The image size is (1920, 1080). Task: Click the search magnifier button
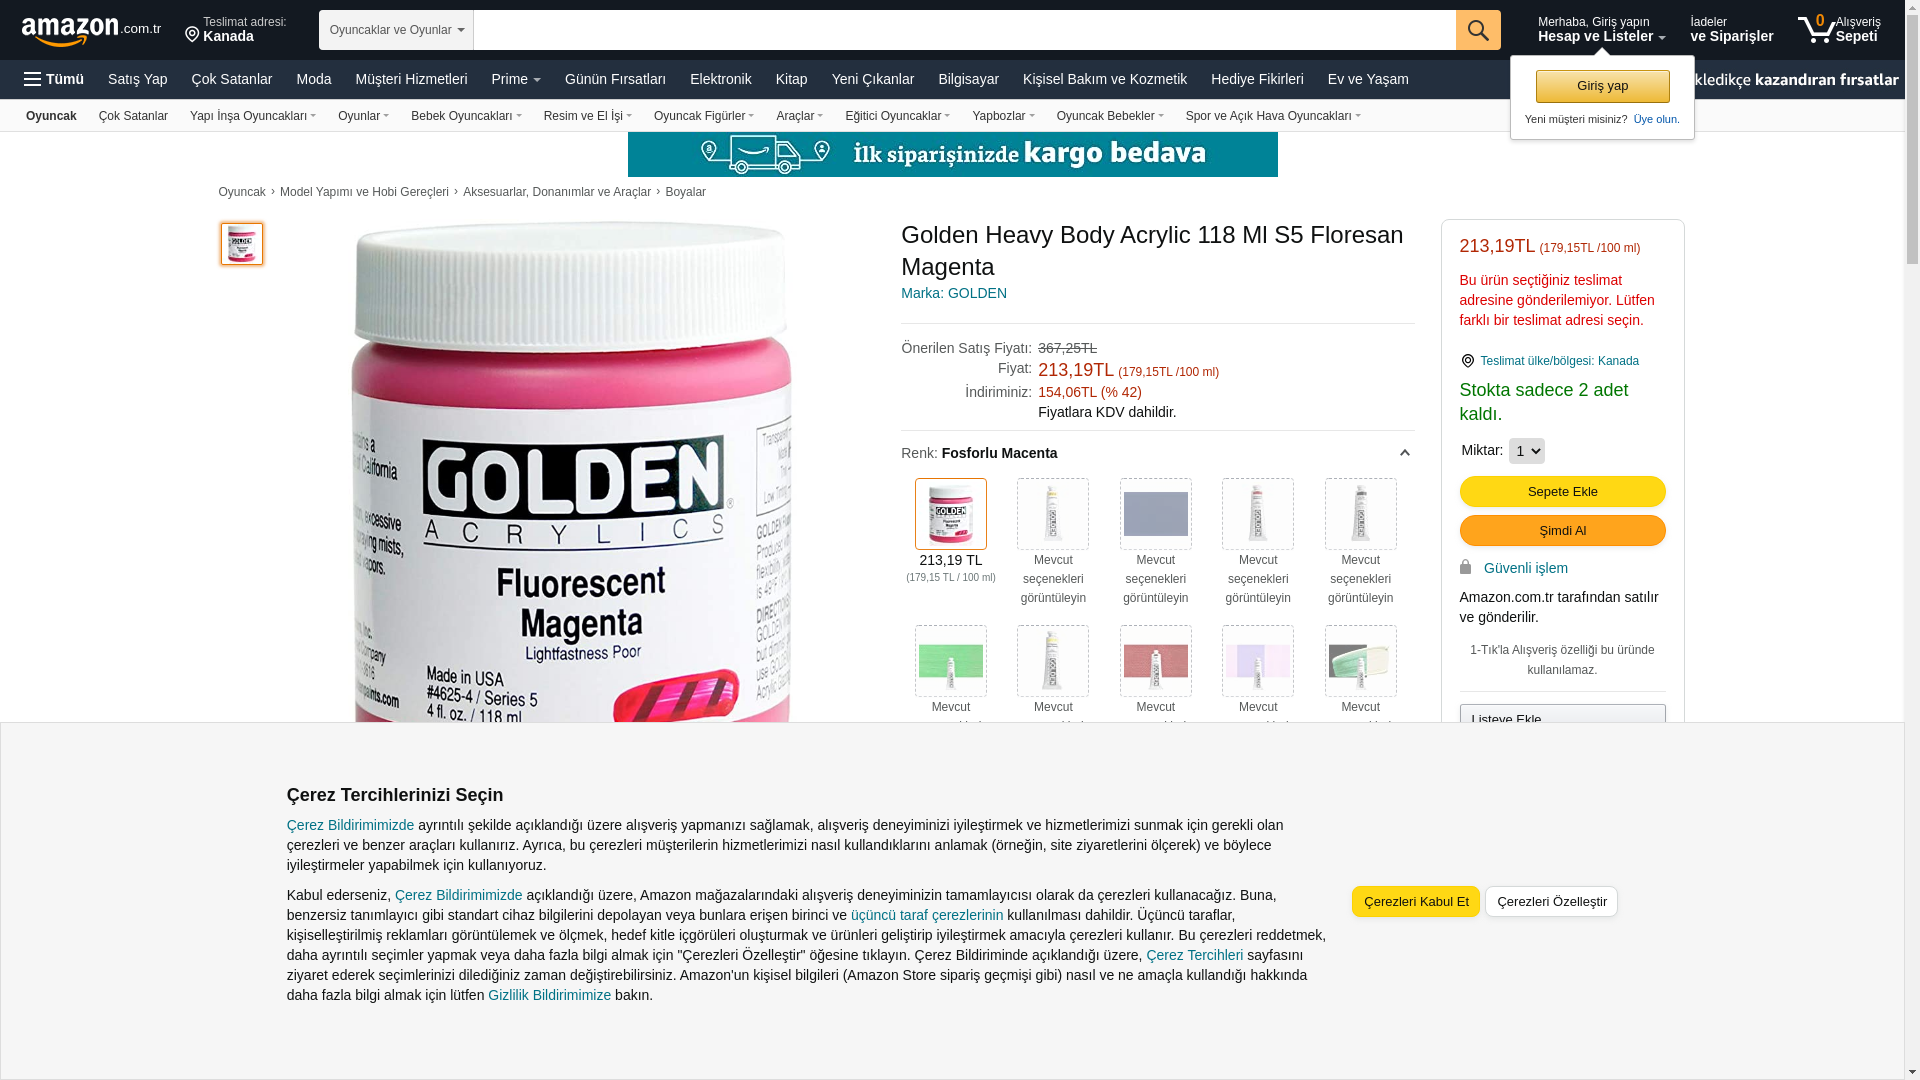click(x=1478, y=30)
